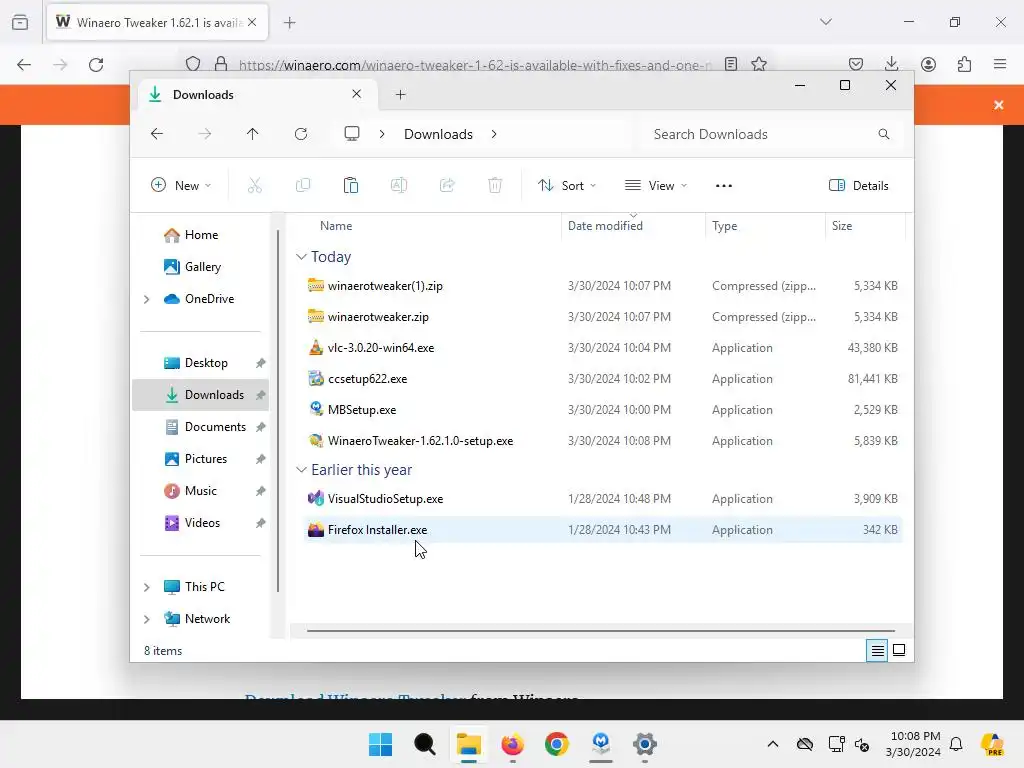Sort by Date modified column header
The height and width of the screenshot is (768, 1024).
[633, 226]
